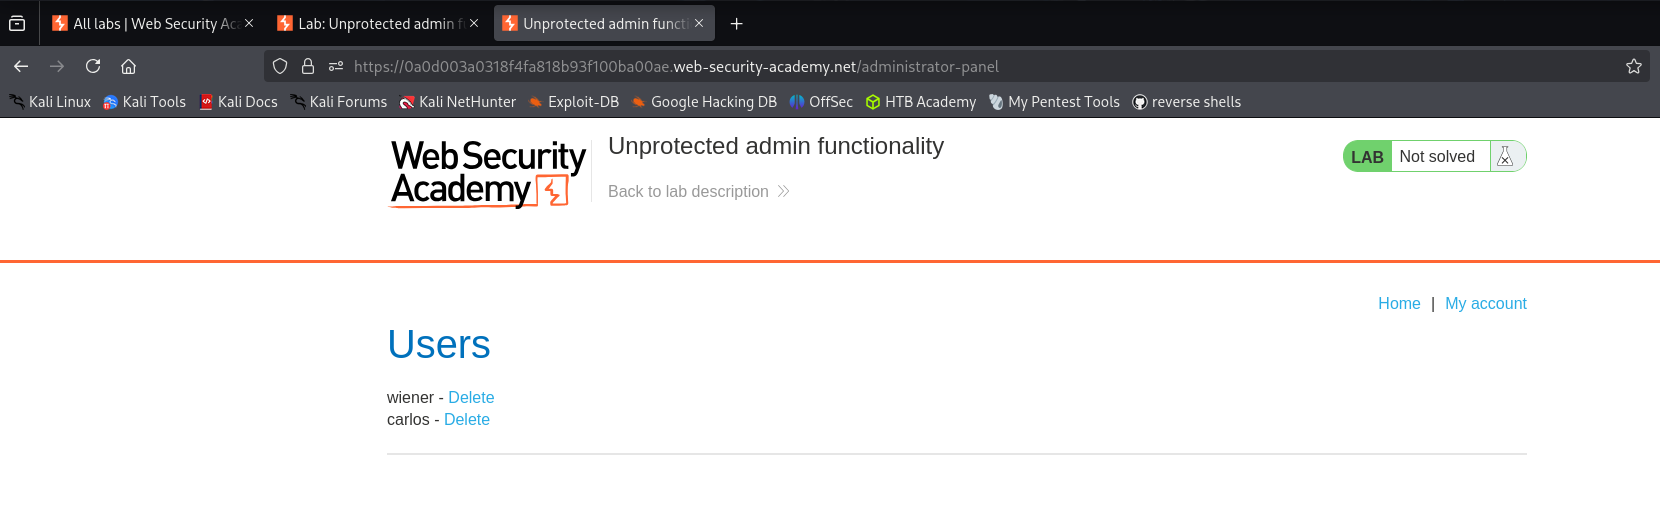The width and height of the screenshot is (1660, 522).
Task: Click the browser back arrow
Action: coord(21,66)
